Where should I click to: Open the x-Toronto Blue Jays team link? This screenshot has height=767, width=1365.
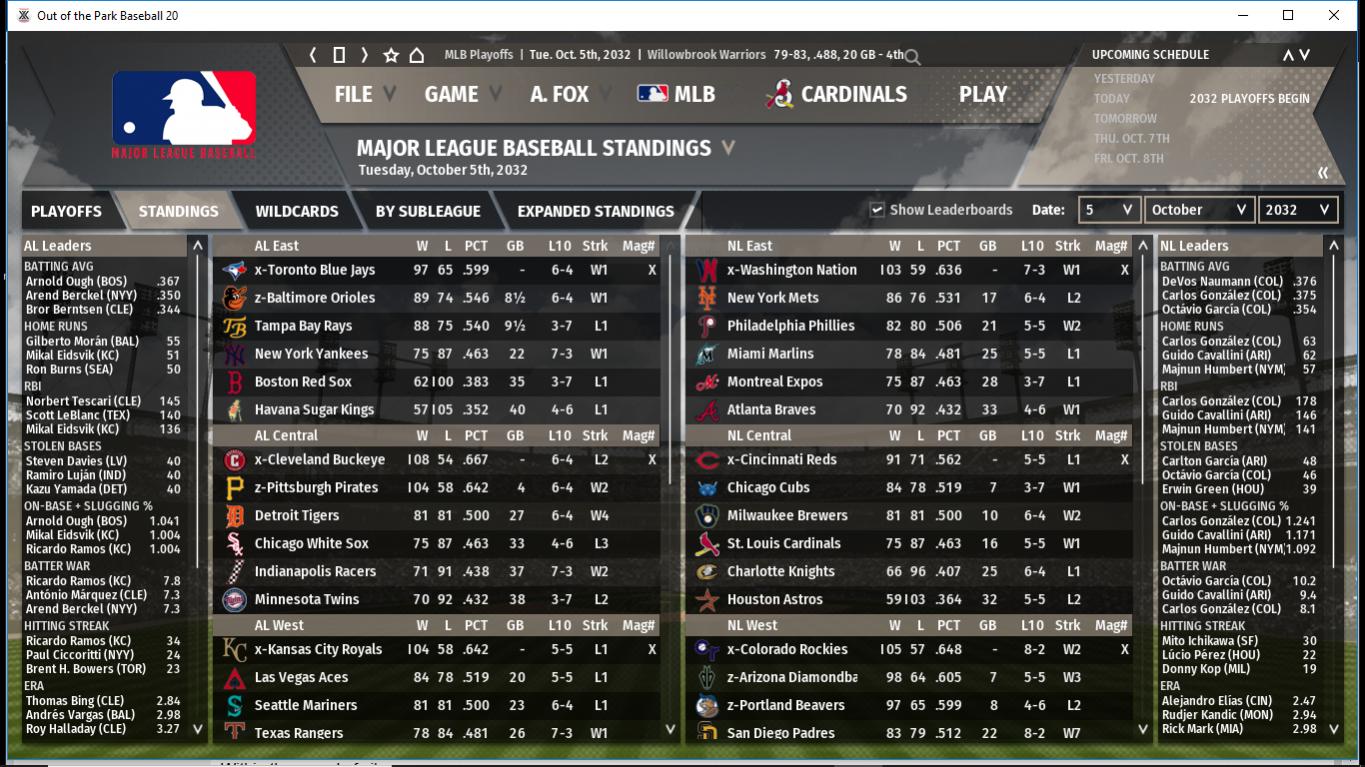point(315,270)
